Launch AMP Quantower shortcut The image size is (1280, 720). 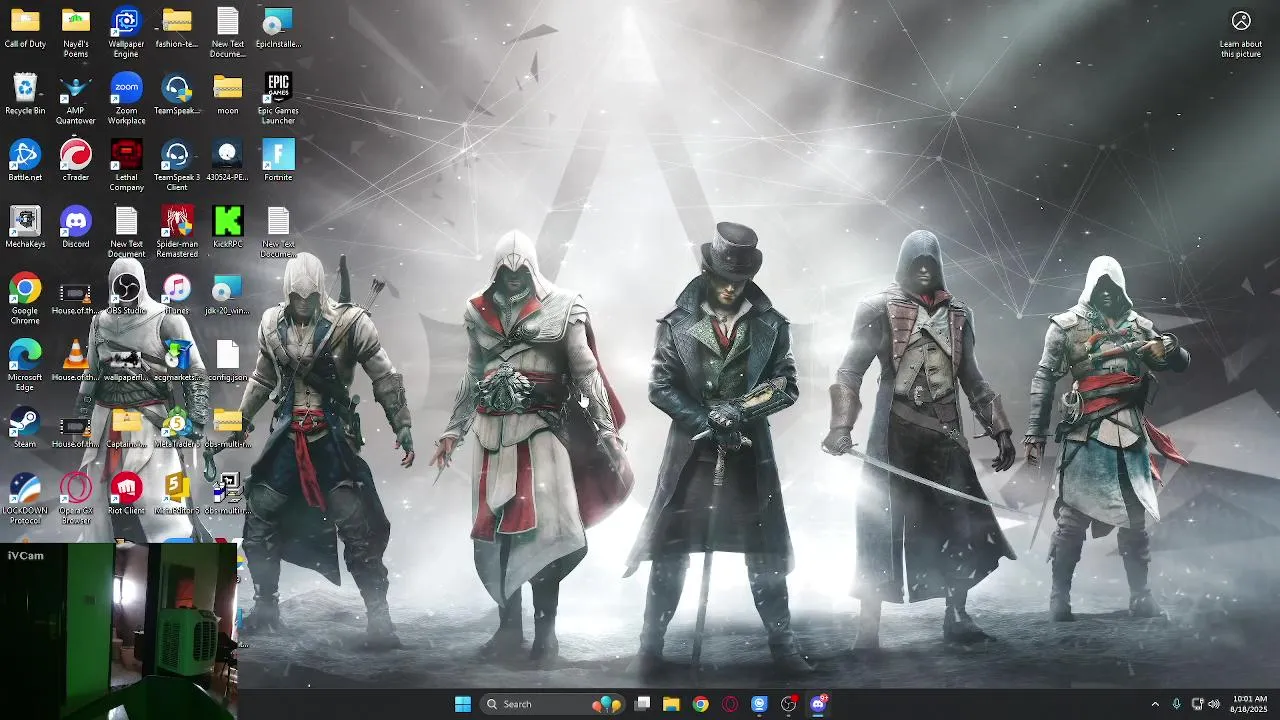(76, 100)
